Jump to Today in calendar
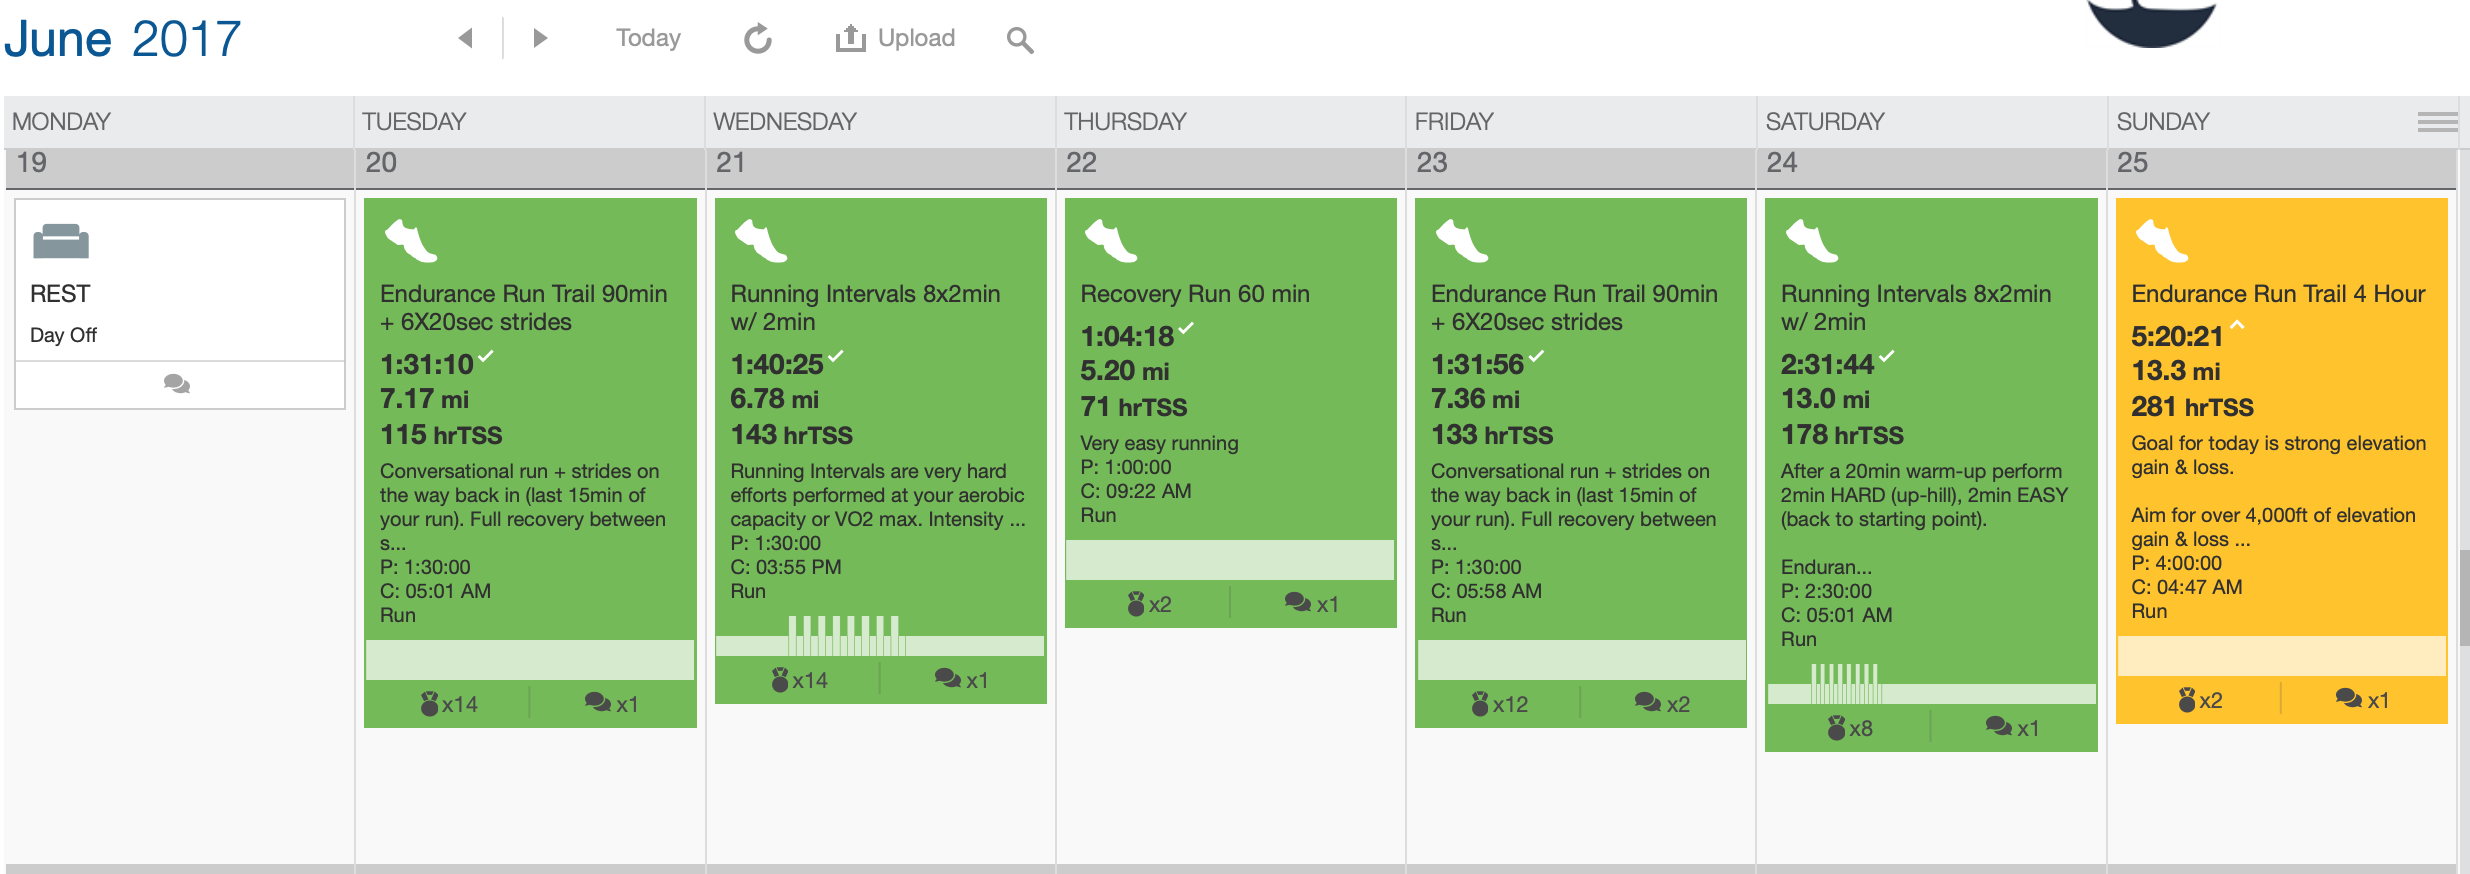 coord(648,38)
